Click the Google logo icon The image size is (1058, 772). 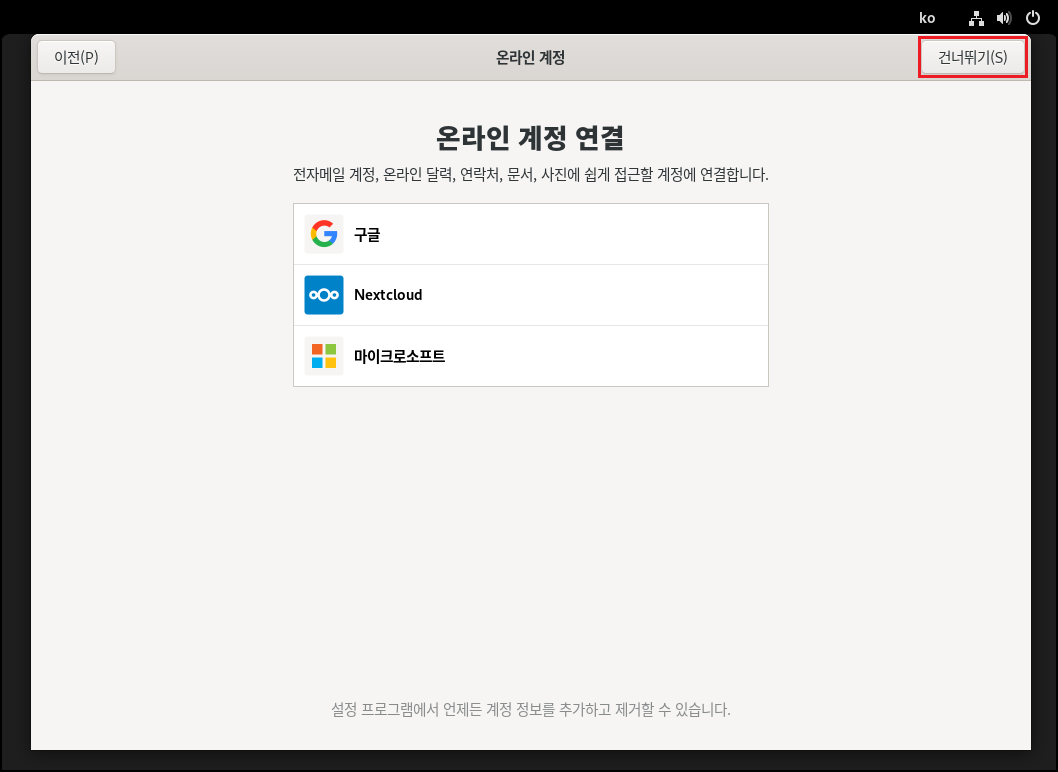(x=324, y=234)
